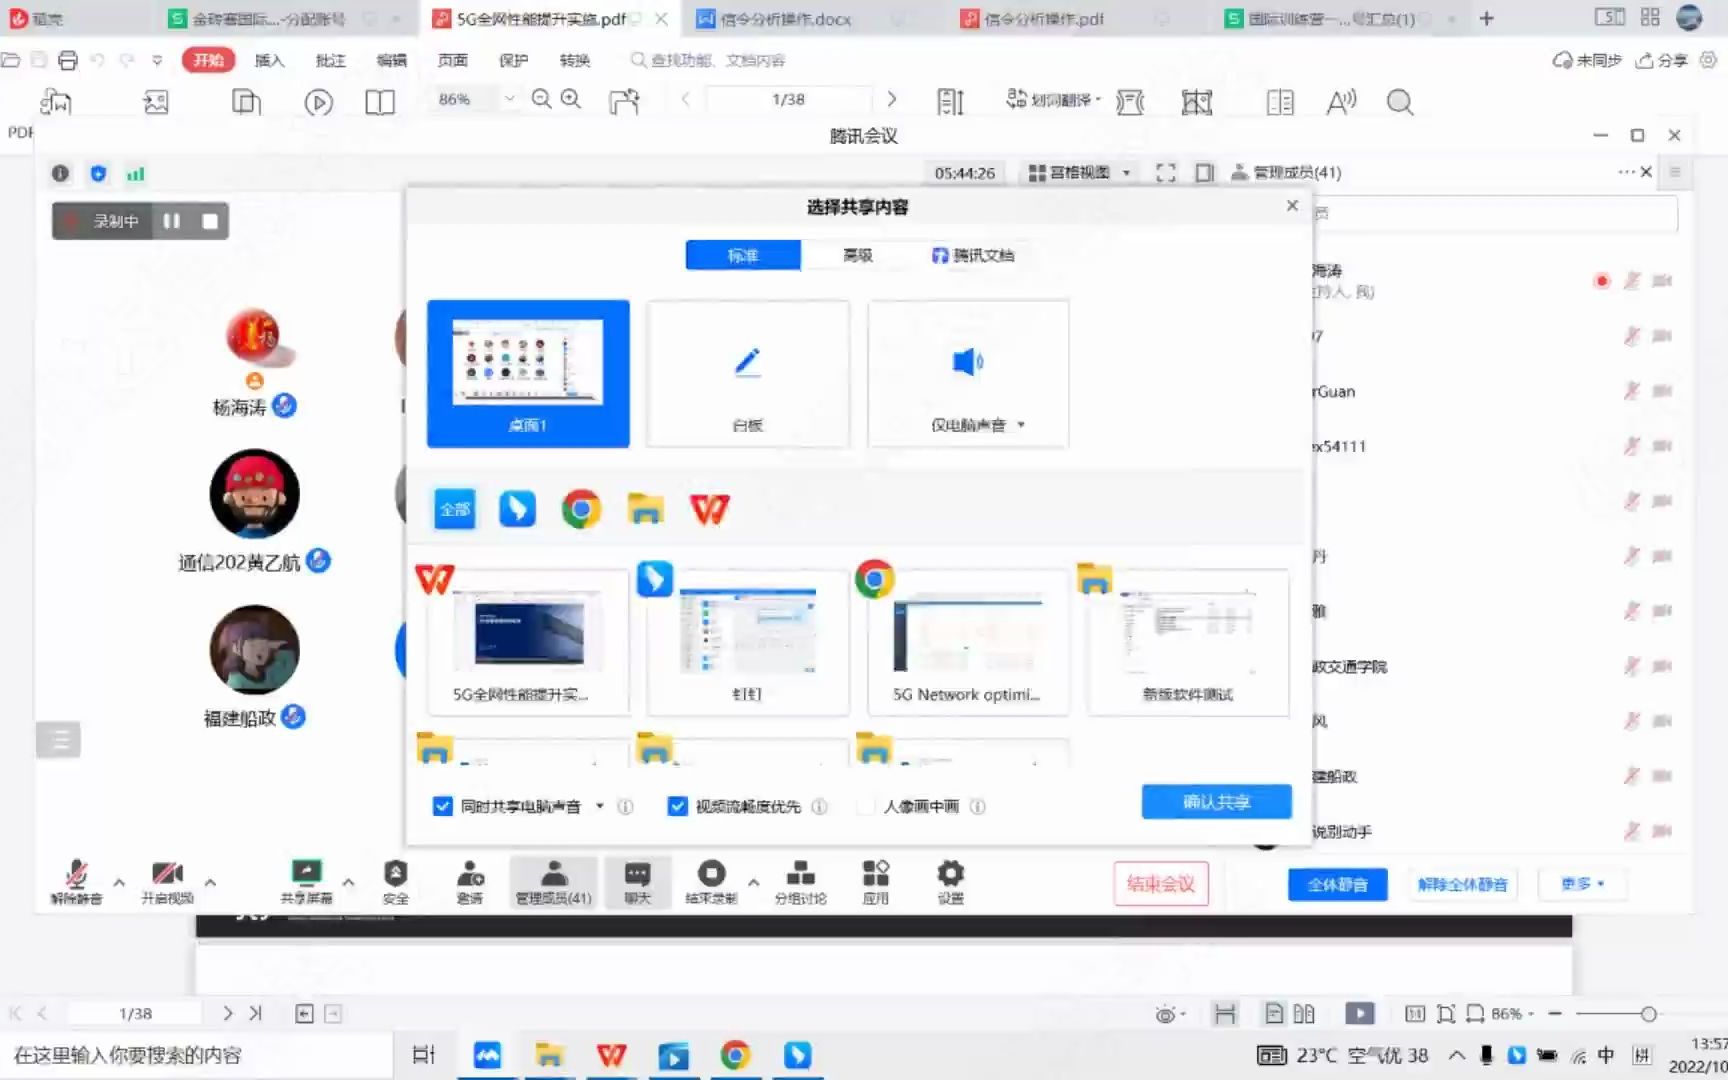Switch to the 标准 tab
1728x1080 pixels.
tap(743, 255)
